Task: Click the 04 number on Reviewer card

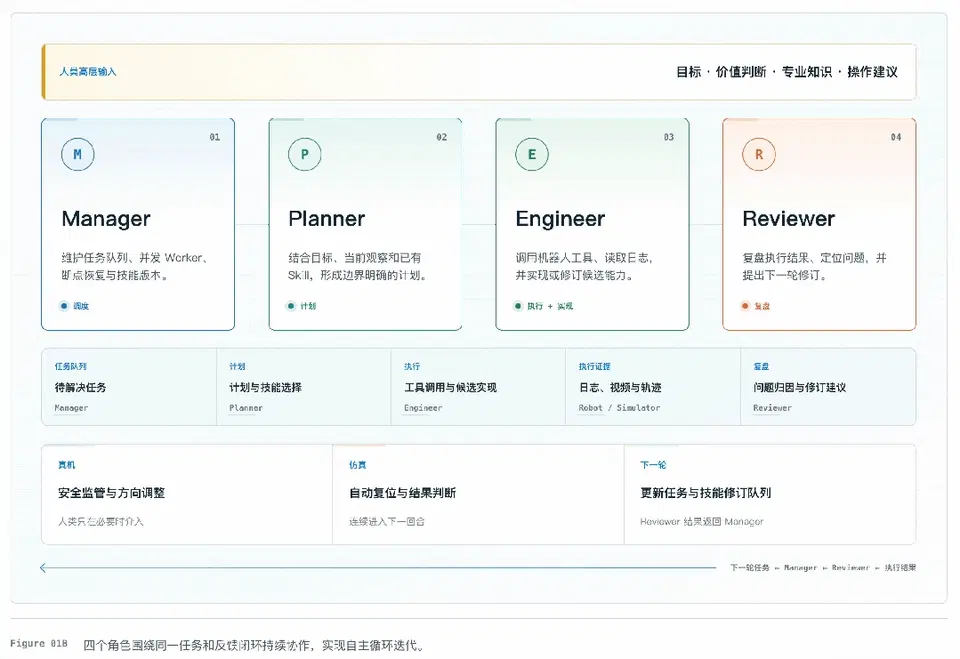Action: [x=896, y=137]
